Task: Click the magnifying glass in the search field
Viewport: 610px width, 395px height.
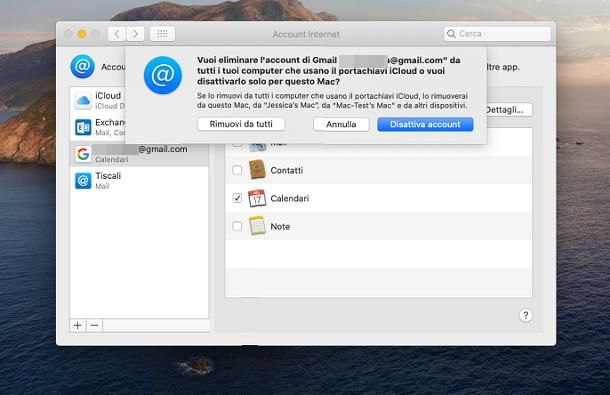Action: (451, 34)
